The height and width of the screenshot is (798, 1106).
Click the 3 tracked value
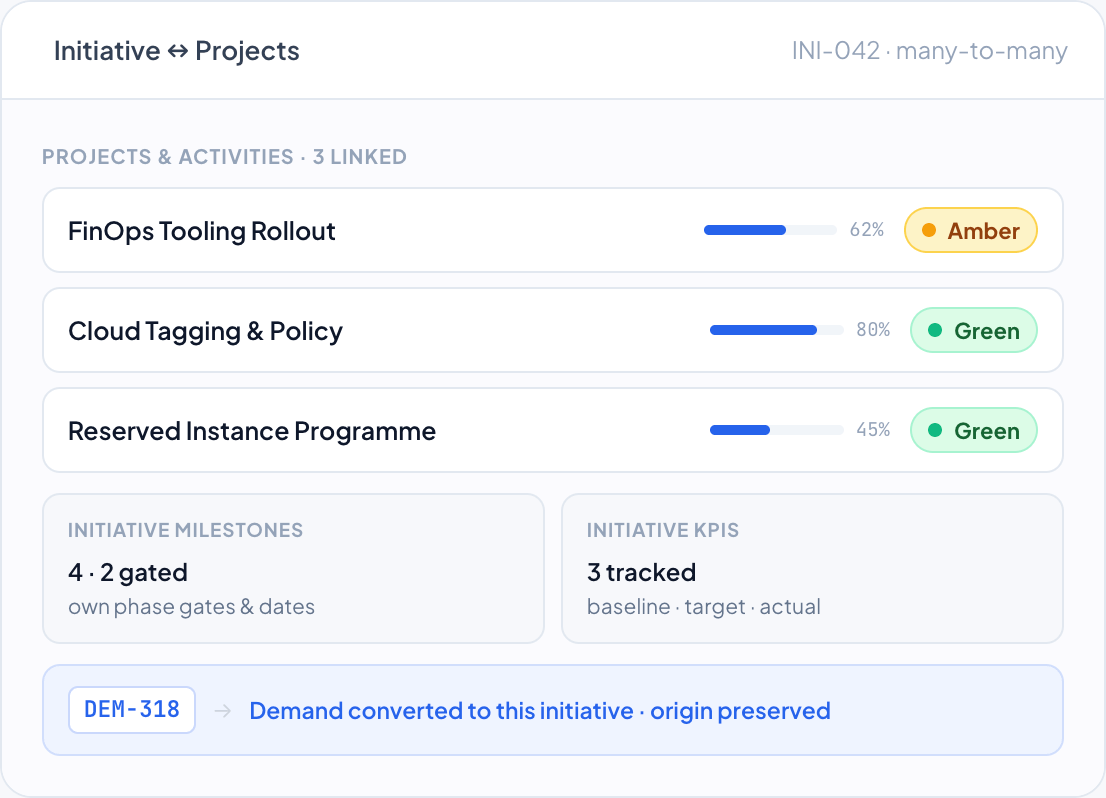[x=641, y=572]
